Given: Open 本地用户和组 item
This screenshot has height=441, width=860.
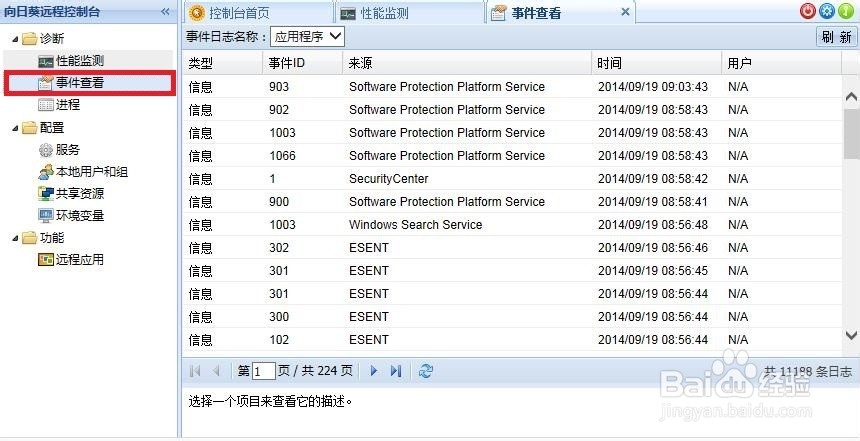Looking at the screenshot, I should (x=91, y=172).
